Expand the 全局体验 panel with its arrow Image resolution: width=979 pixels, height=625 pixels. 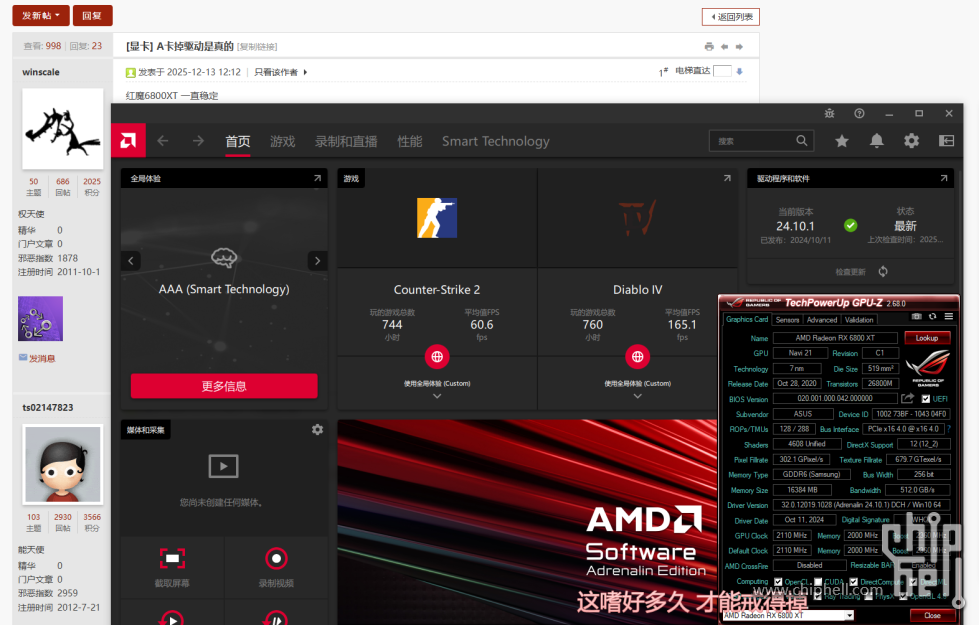317,177
